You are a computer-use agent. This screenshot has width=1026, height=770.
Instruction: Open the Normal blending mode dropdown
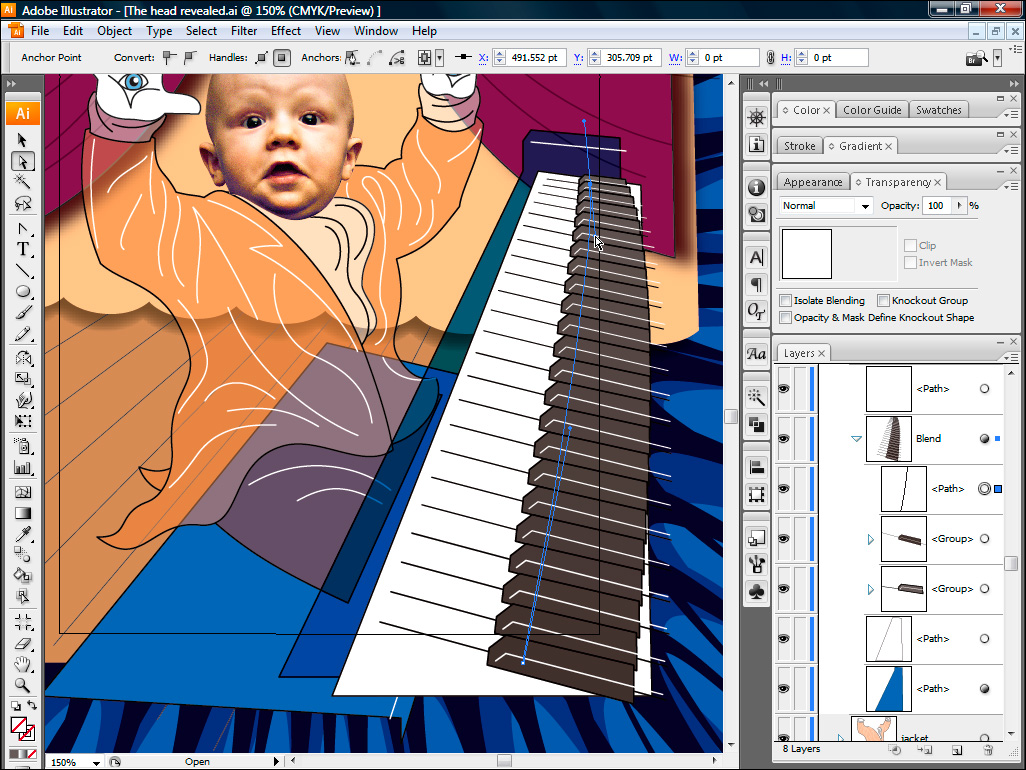point(826,206)
